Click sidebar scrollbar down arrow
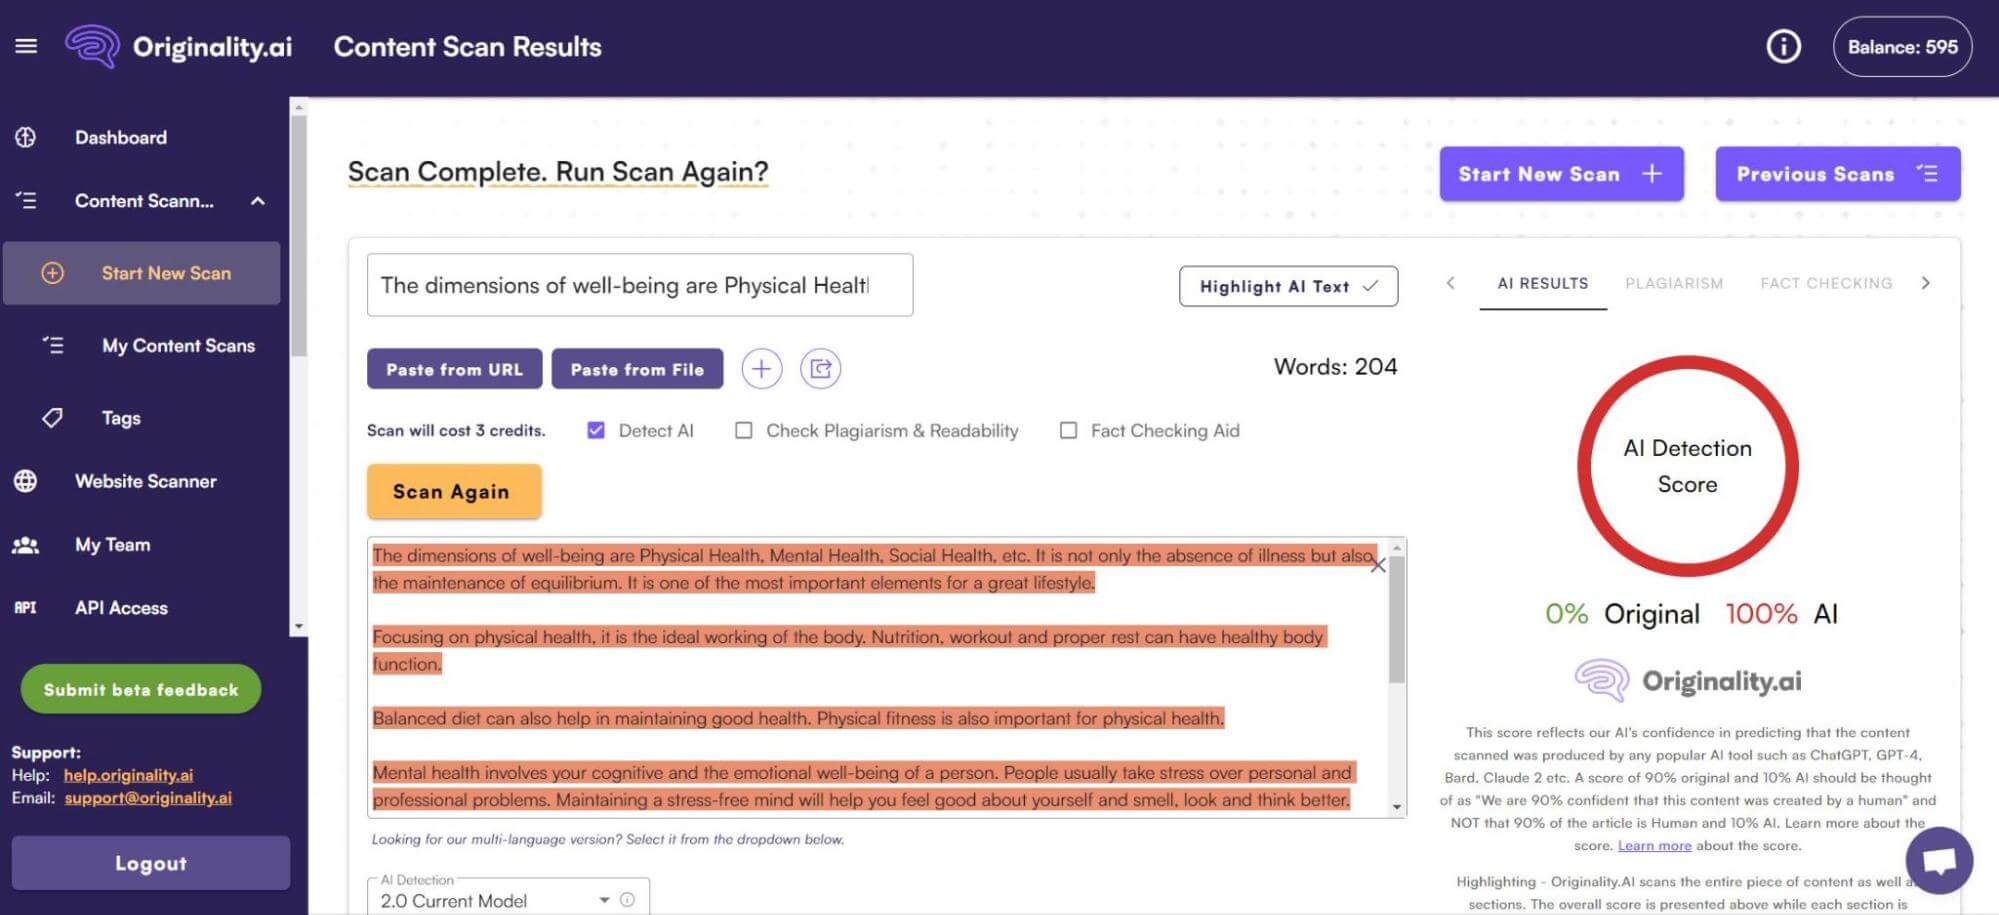This screenshot has height=915, width=1999. (298, 627)
